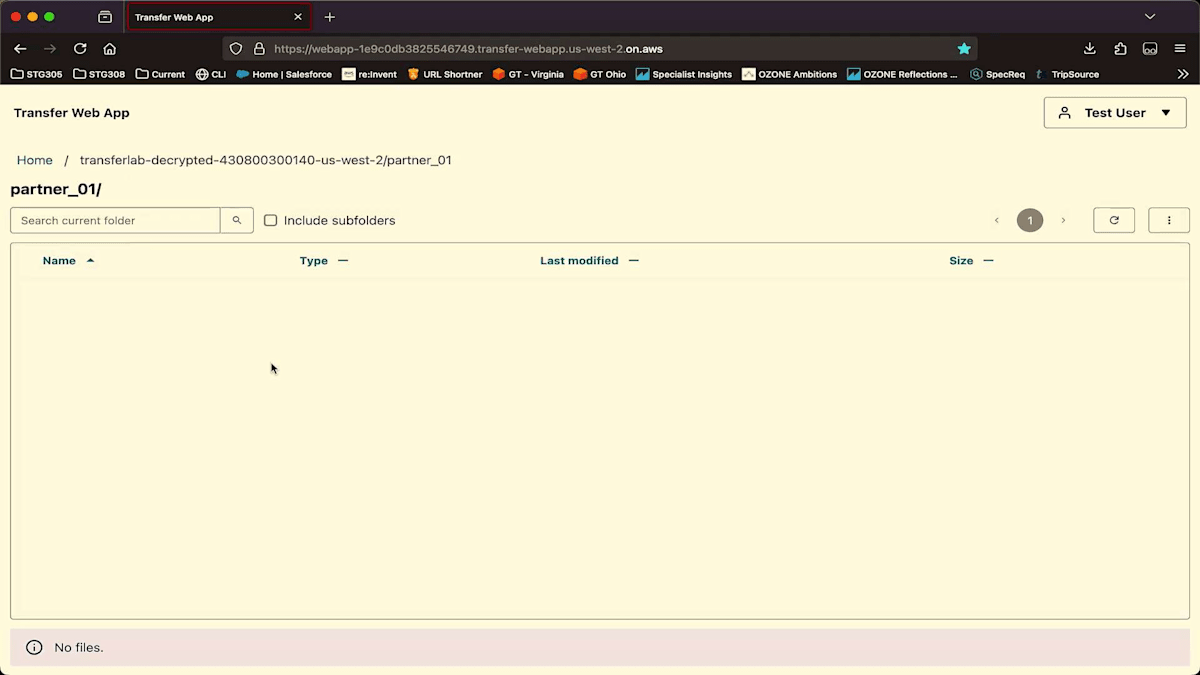Open the SpecReq bookmark

pos(997,74)
